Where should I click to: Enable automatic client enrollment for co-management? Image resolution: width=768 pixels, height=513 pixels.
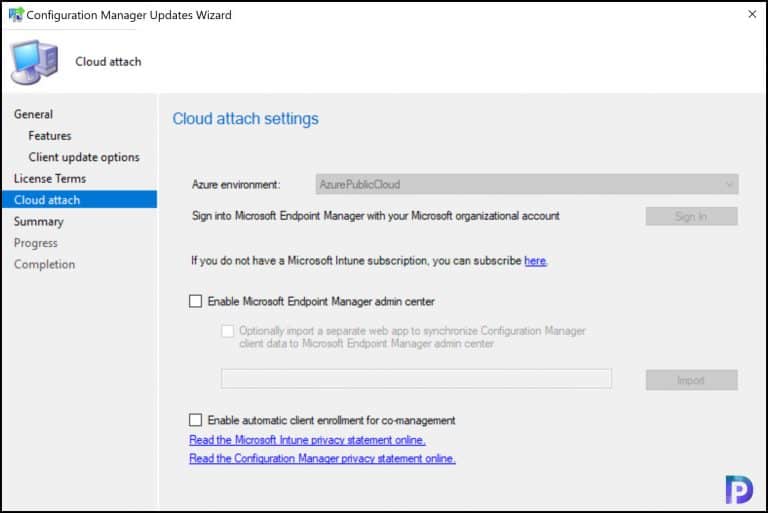pyautogui.click(x=195, y=420)
